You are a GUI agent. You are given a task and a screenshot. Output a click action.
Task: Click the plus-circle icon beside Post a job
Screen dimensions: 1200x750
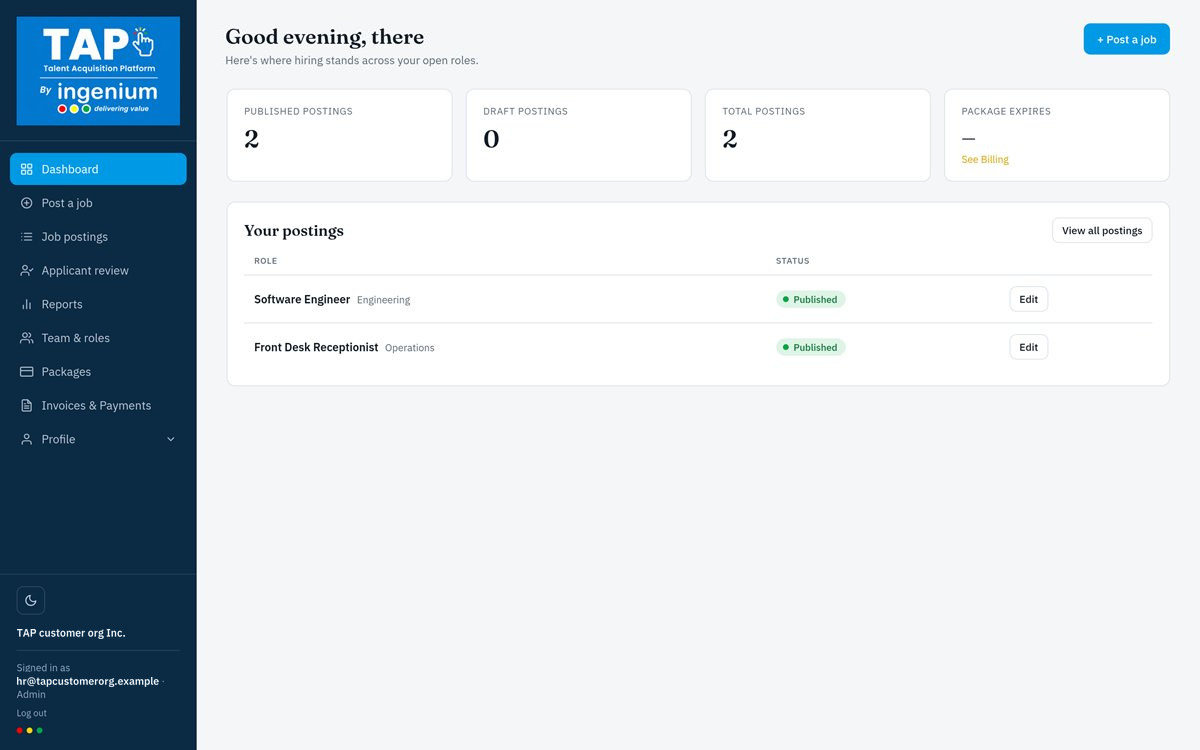(27, 203)
